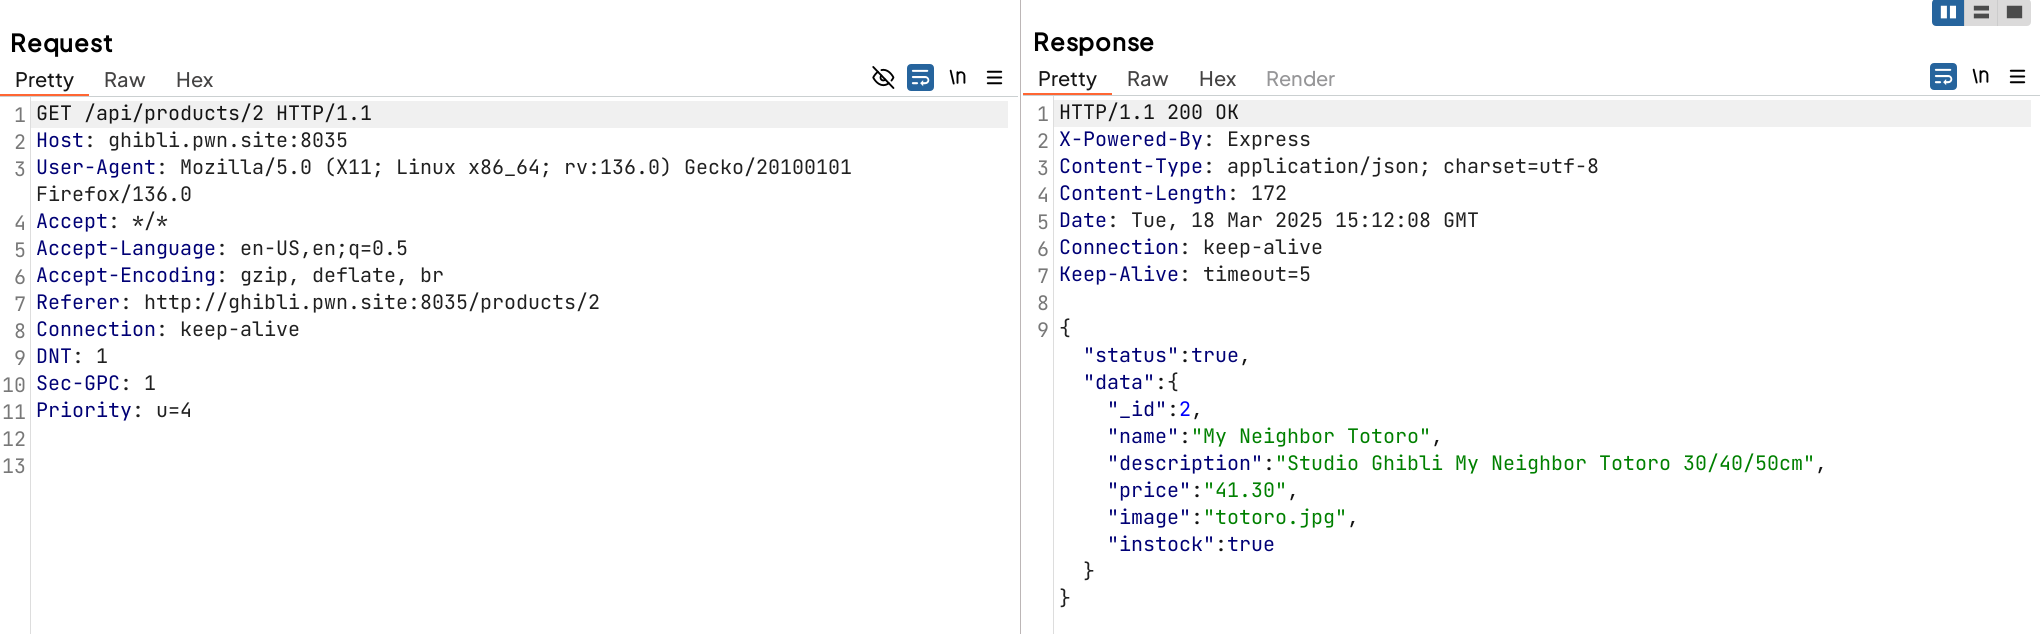Switch to the Request Pretty tab
2040x634 pixels.
pyautogui.click(x=44, y=80)
